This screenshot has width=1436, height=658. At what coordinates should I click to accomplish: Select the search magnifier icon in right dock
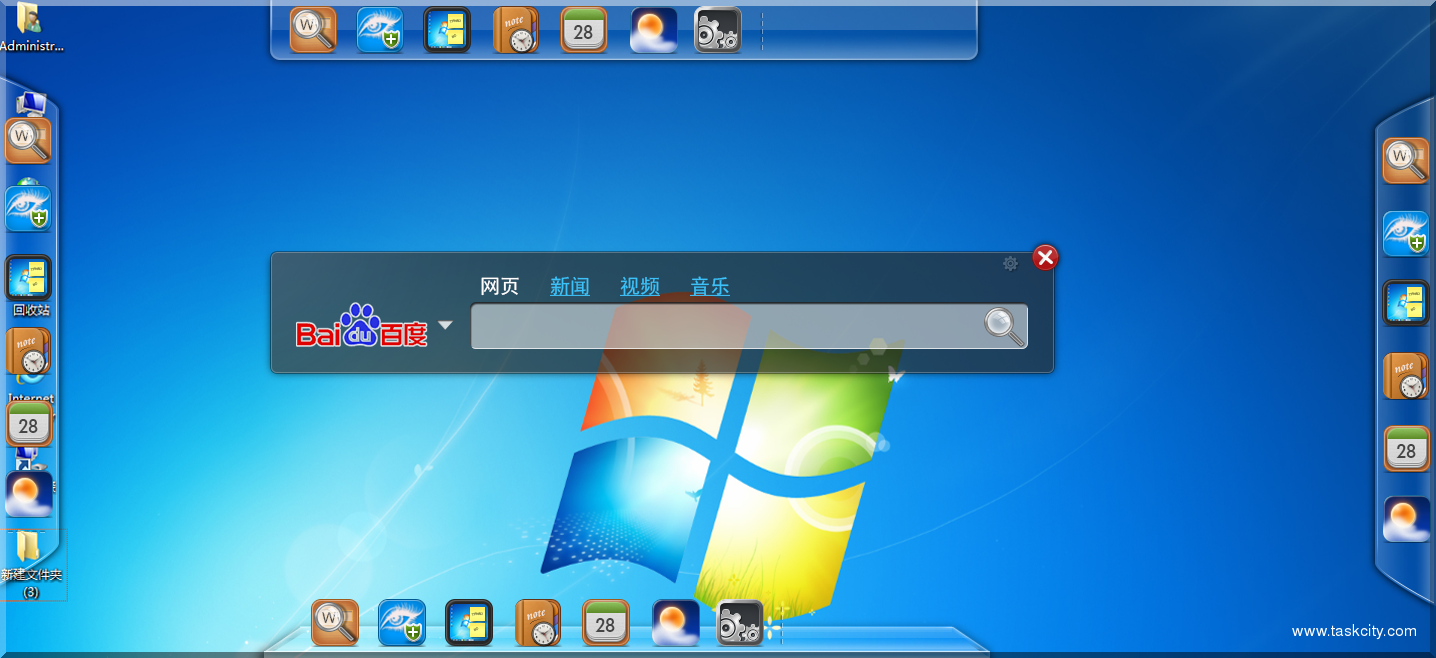pos(1406,161)
